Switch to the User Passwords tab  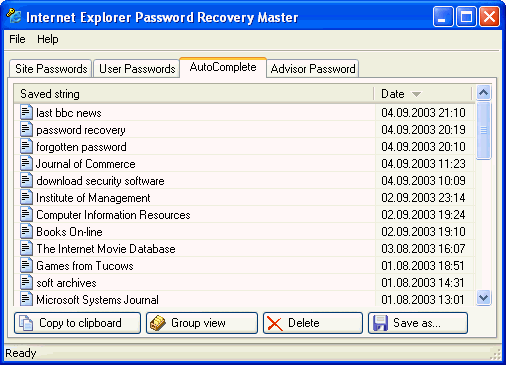pos(137,69)
